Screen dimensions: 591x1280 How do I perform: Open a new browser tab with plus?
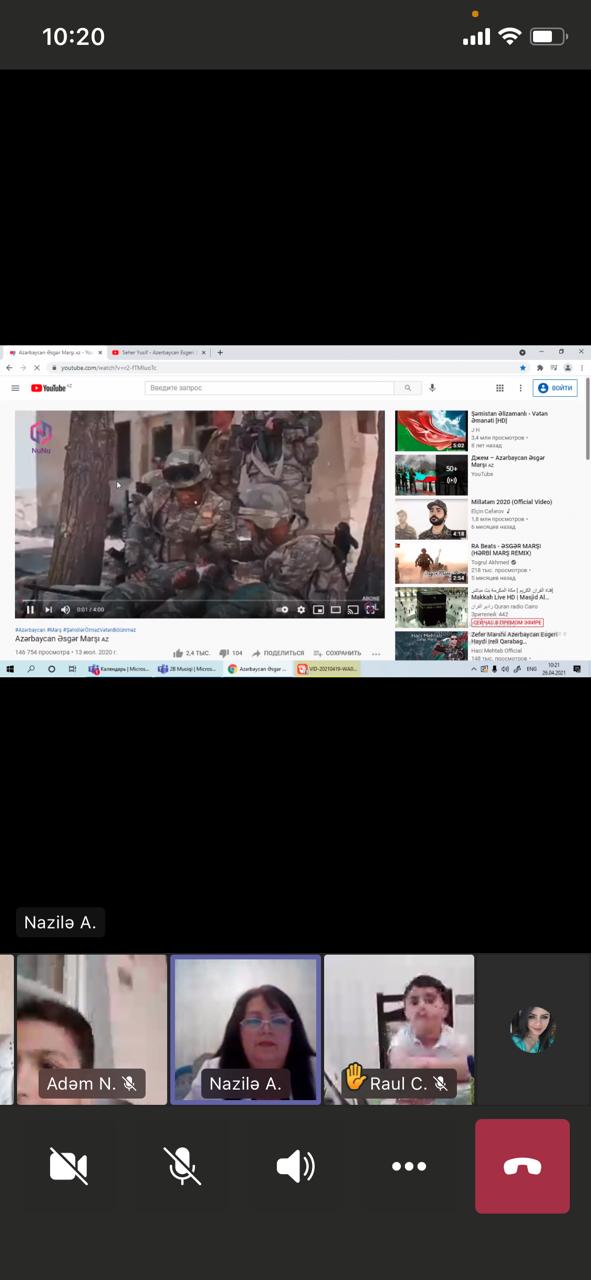point(220,352)
